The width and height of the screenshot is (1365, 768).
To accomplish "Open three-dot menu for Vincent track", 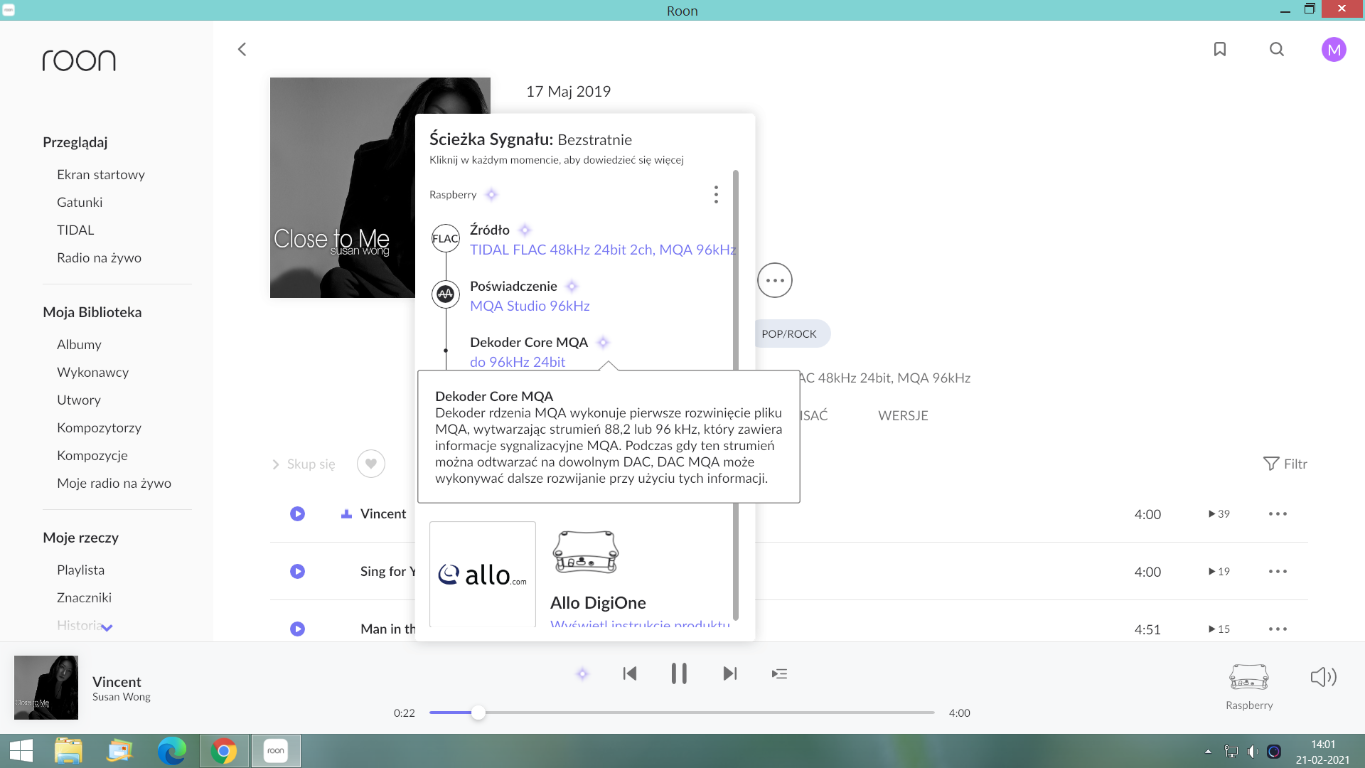I will [x=1277, y=514].
